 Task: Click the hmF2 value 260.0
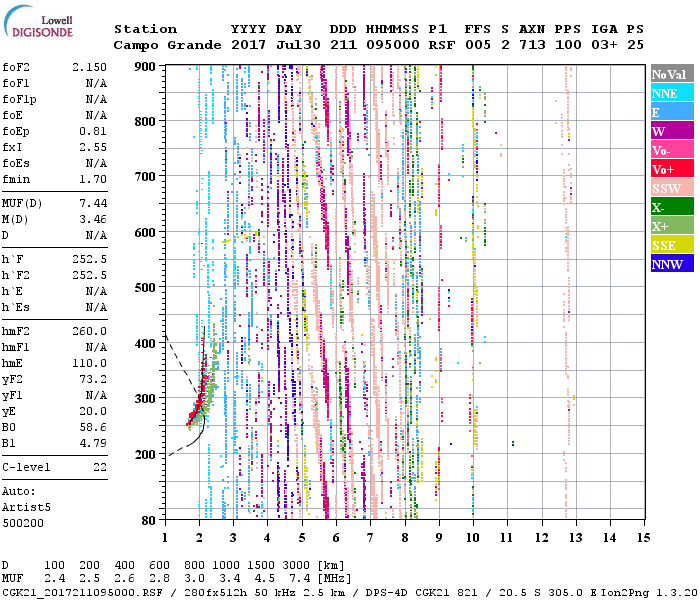pyautogui.click(x=89, y=331)
